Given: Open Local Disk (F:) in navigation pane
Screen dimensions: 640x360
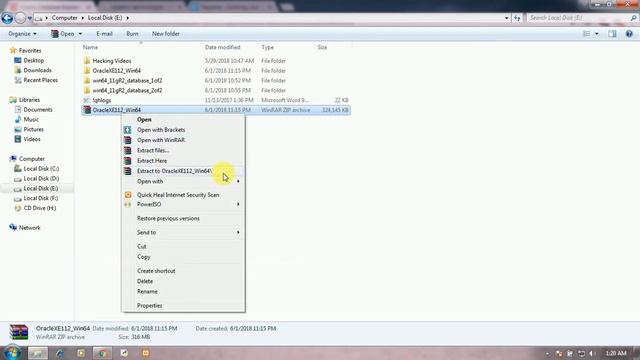Looking at the screenshot, I should pos(40,198).
